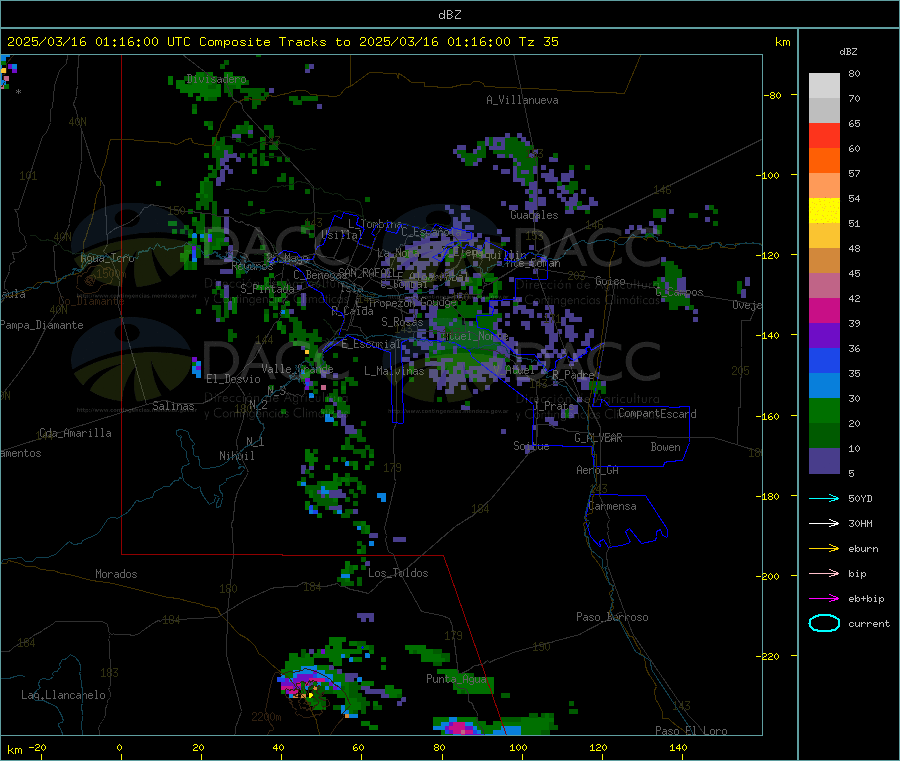Pick the magenta 39-42 dBZ color band
Viewport: 900px width, 761px height.
pos(824,310)
